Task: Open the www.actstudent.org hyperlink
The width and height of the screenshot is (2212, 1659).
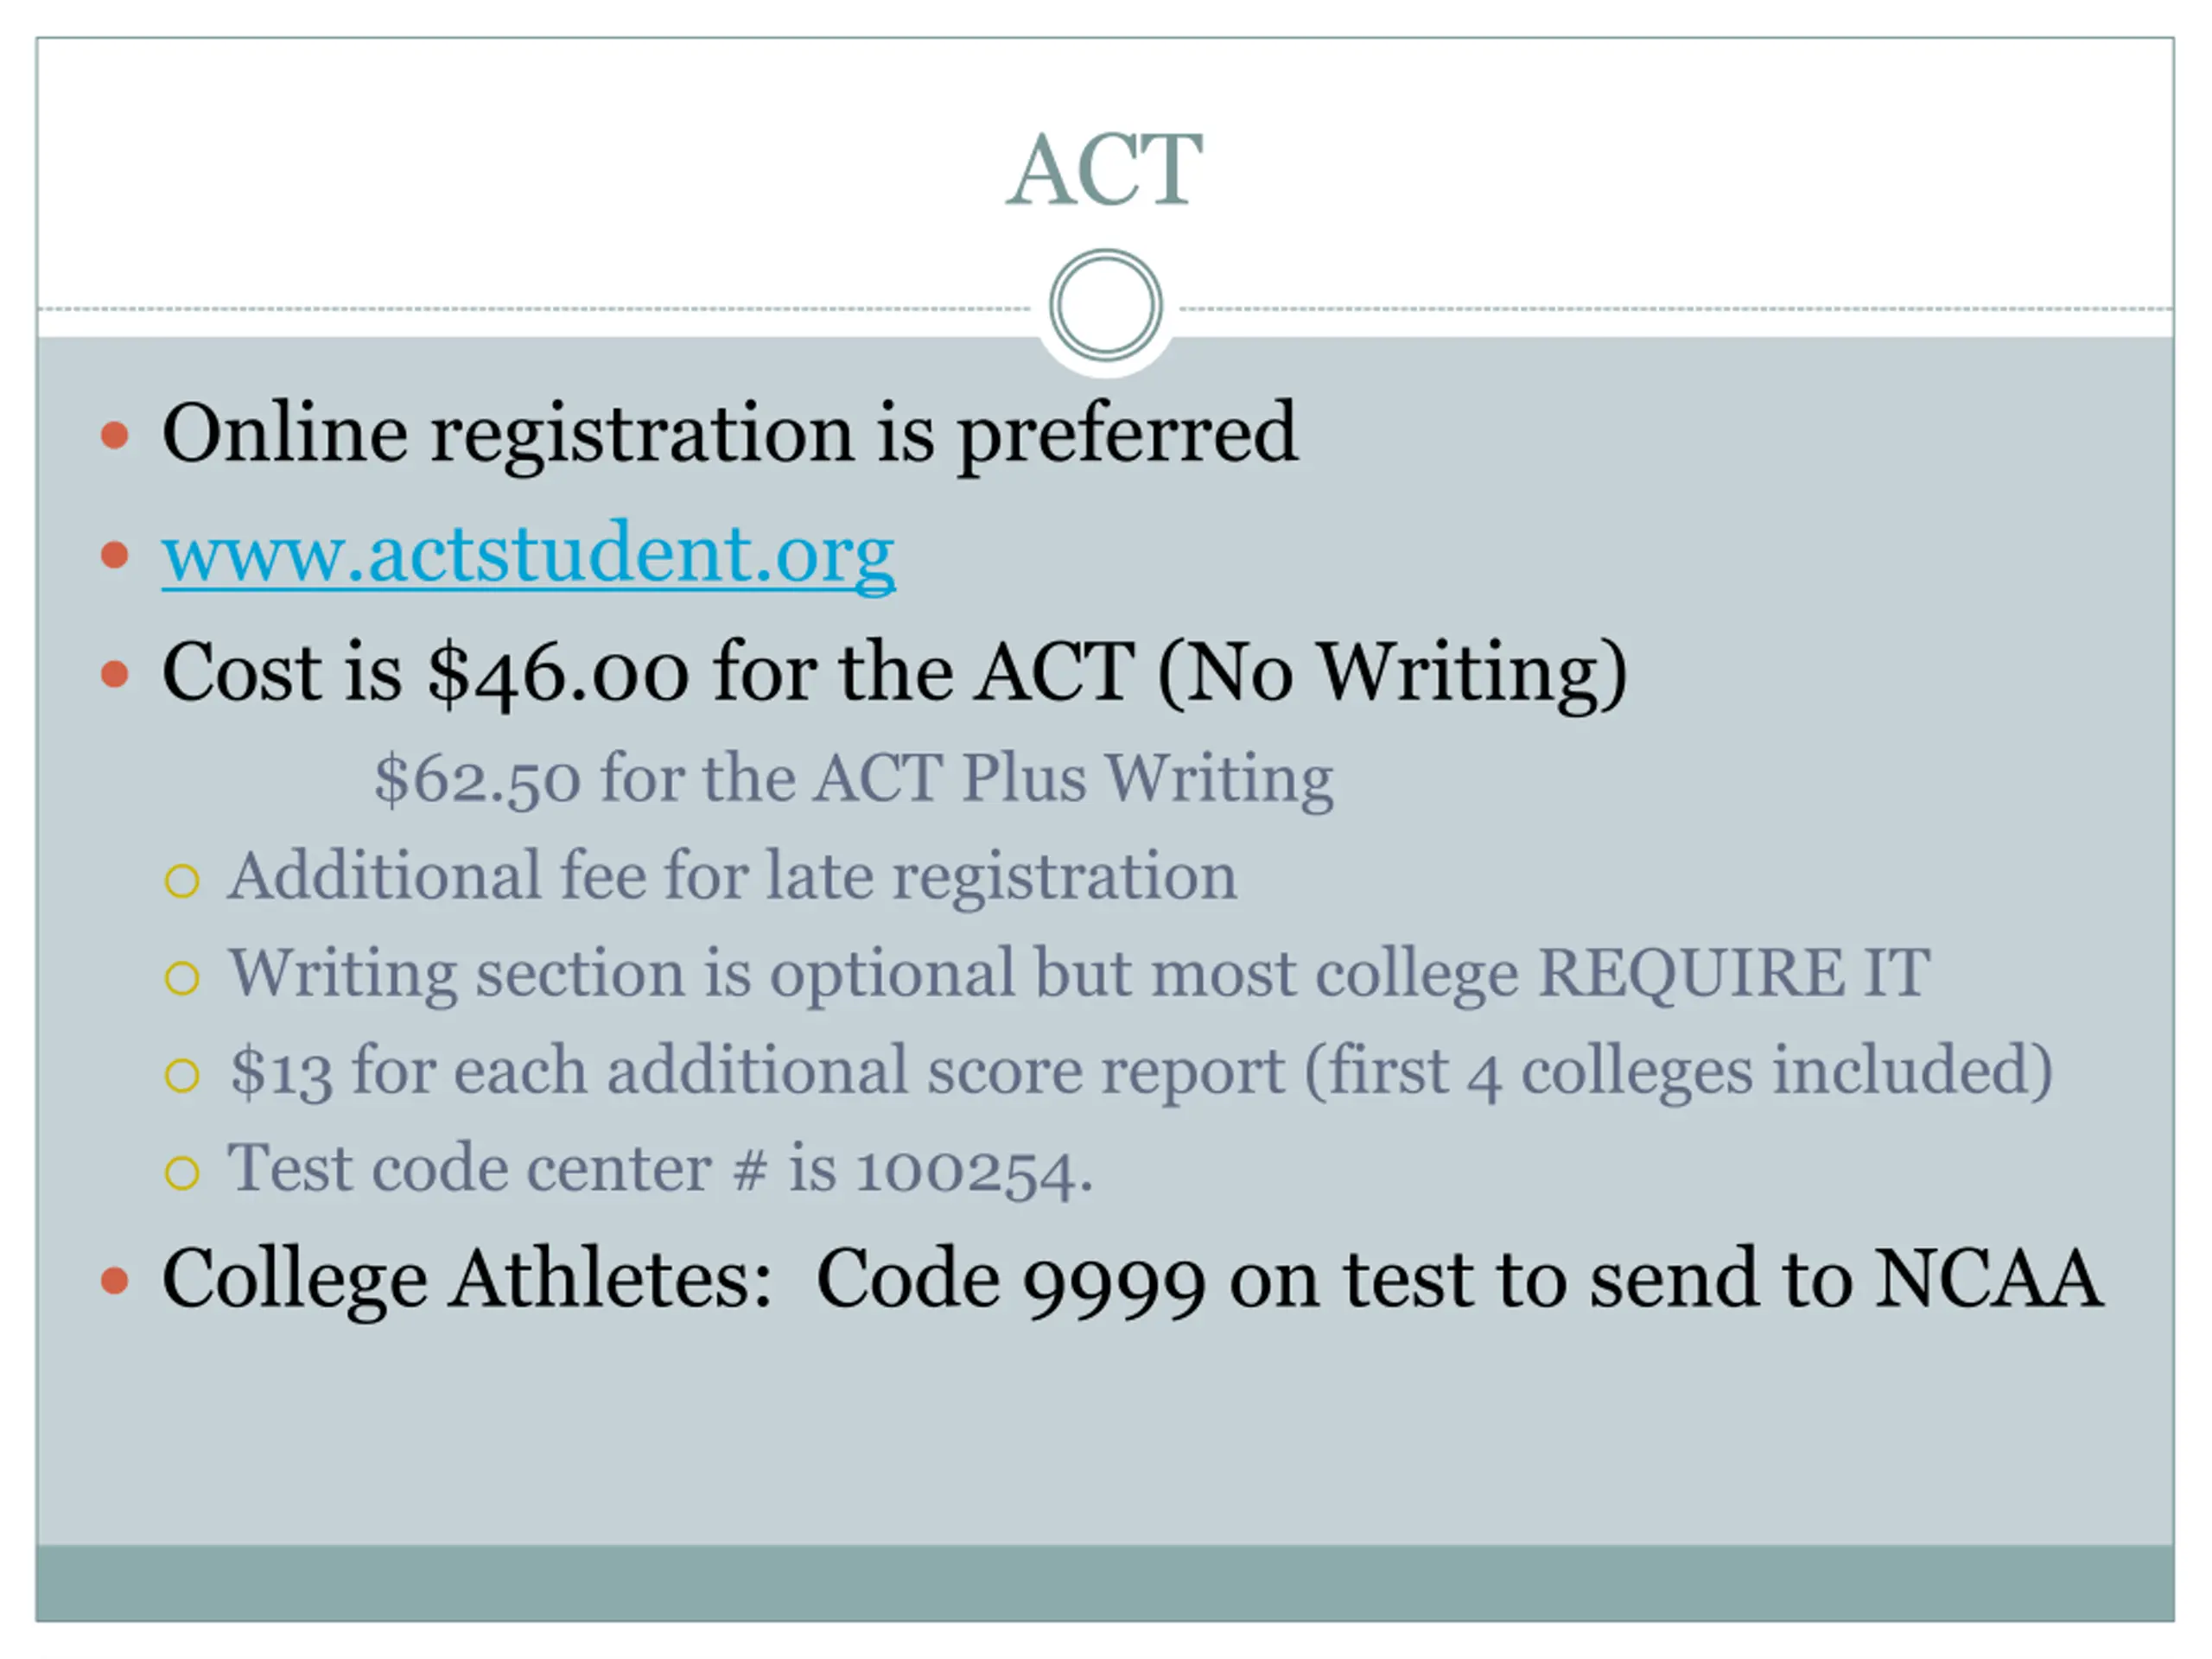Action: pos(528,554)
